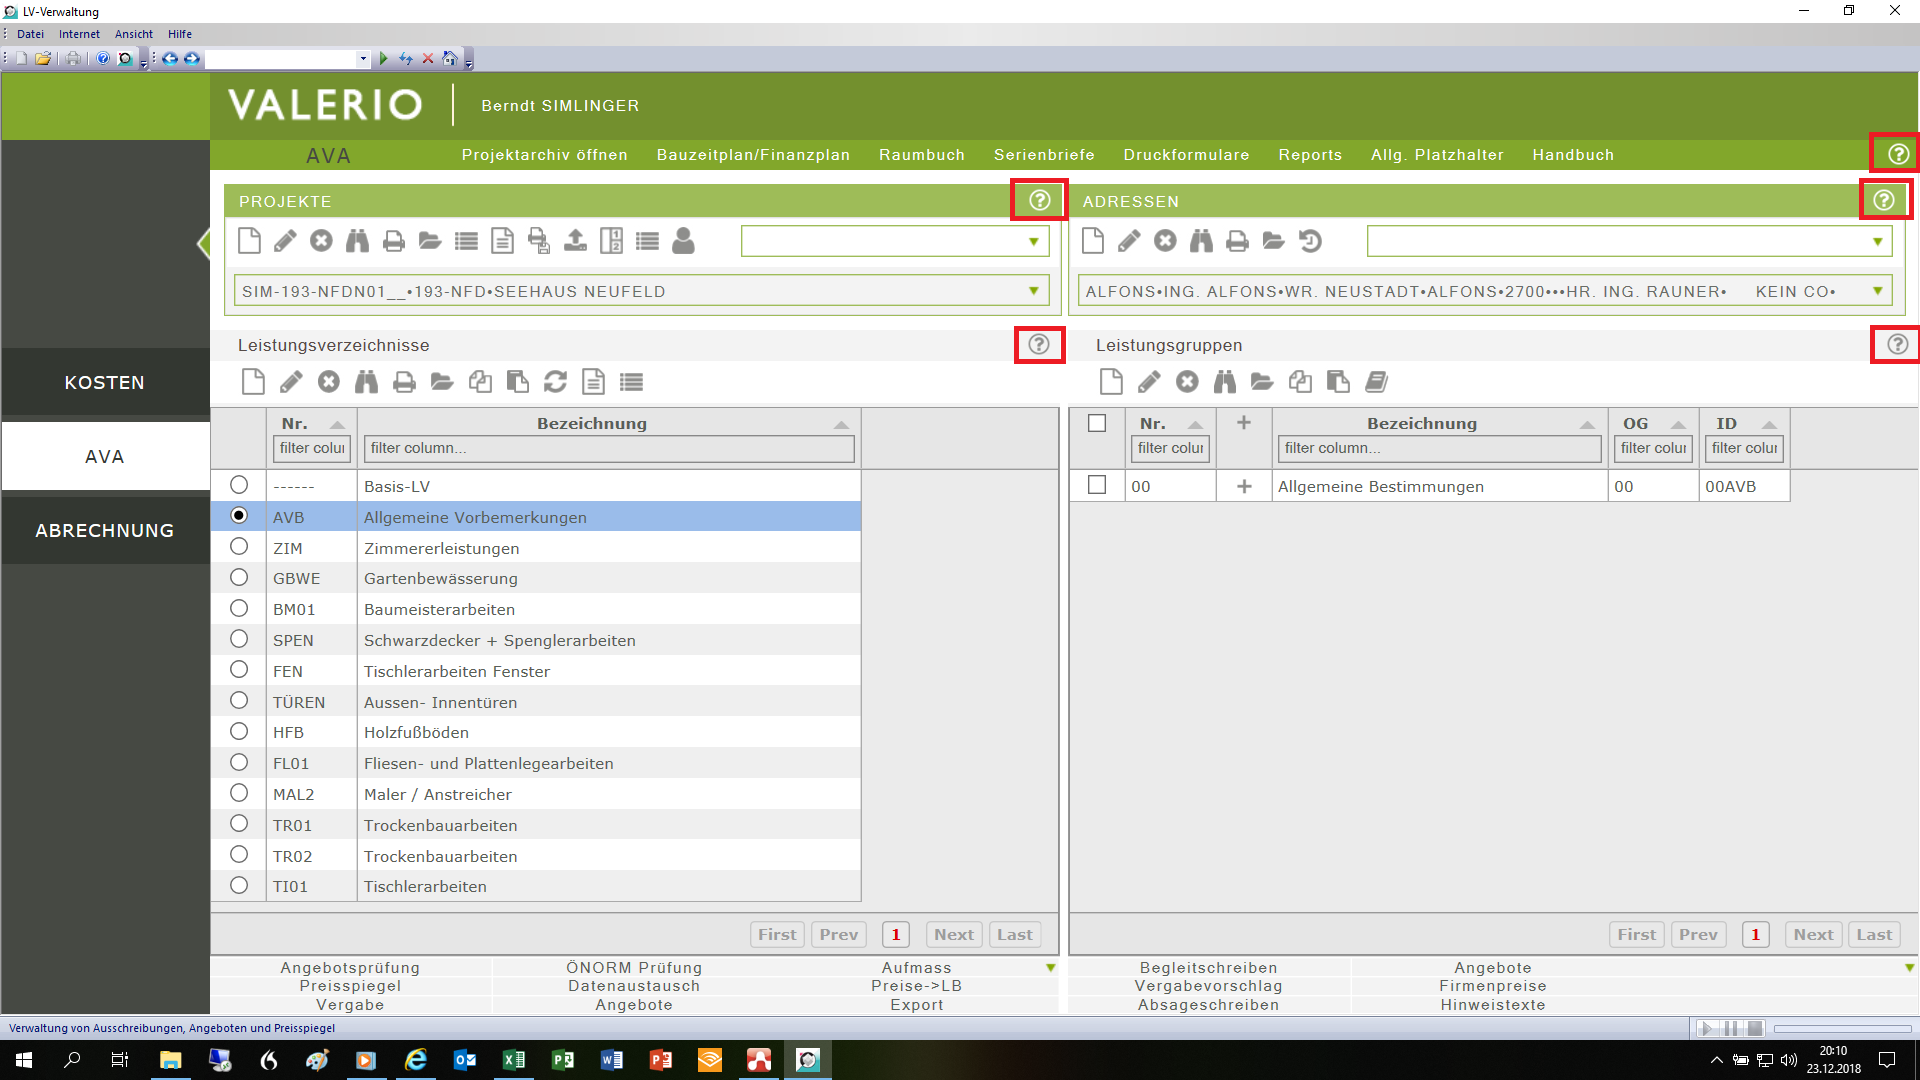The image size is (1920, 1080).
Task: Click the ÖNORM Prüfung link
Action: tap(634, 967)
